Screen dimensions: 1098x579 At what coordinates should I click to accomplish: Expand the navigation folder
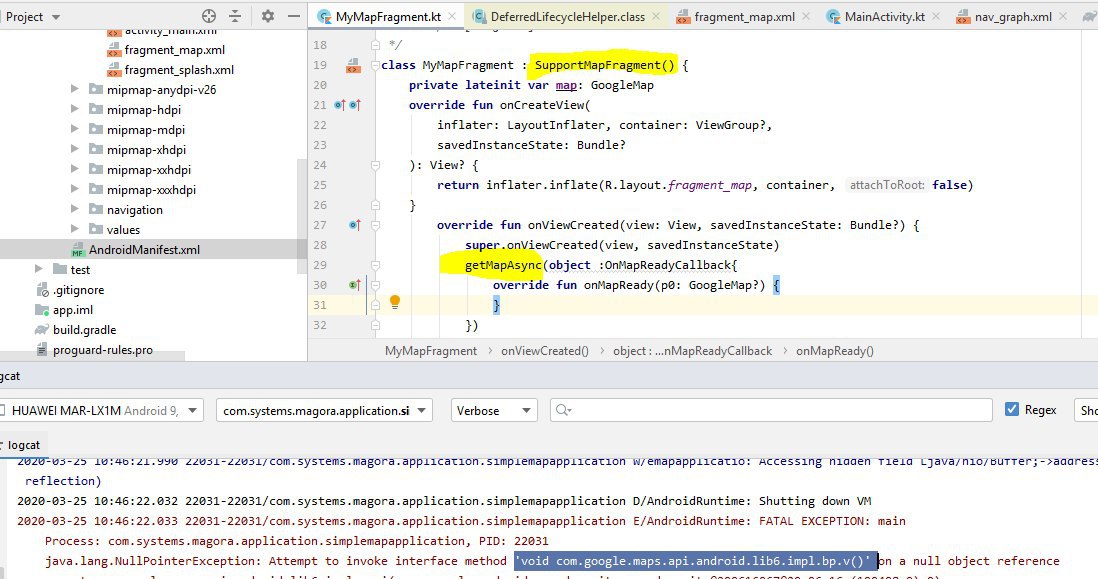[74, 209]
